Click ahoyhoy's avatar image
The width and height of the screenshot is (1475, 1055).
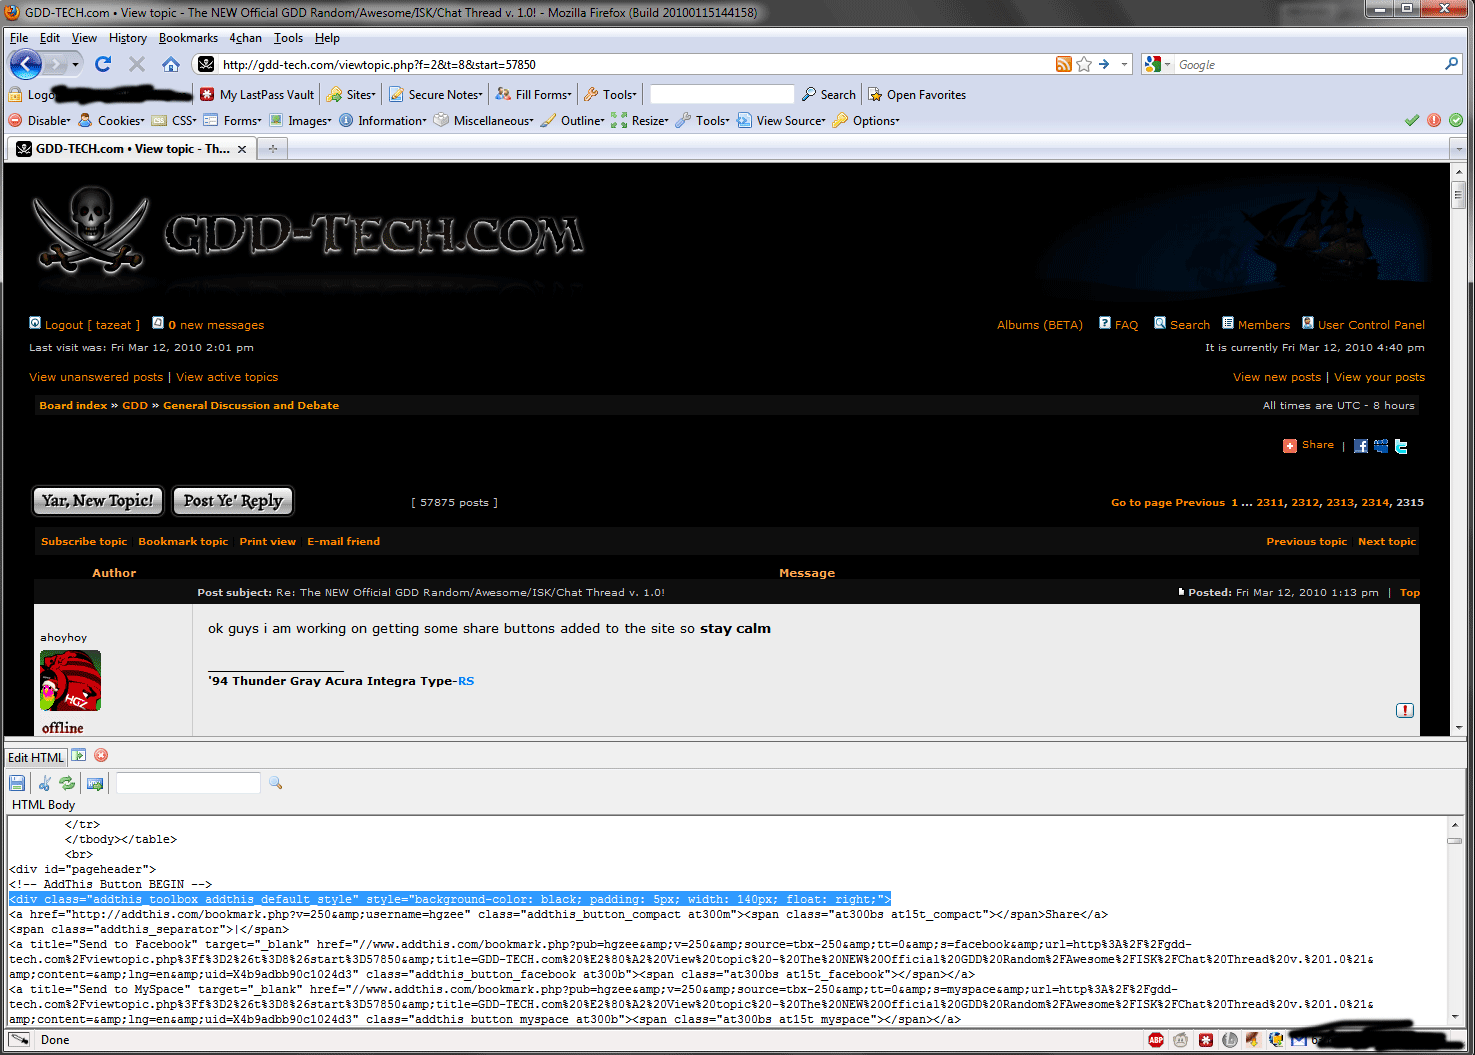point(70,680)
